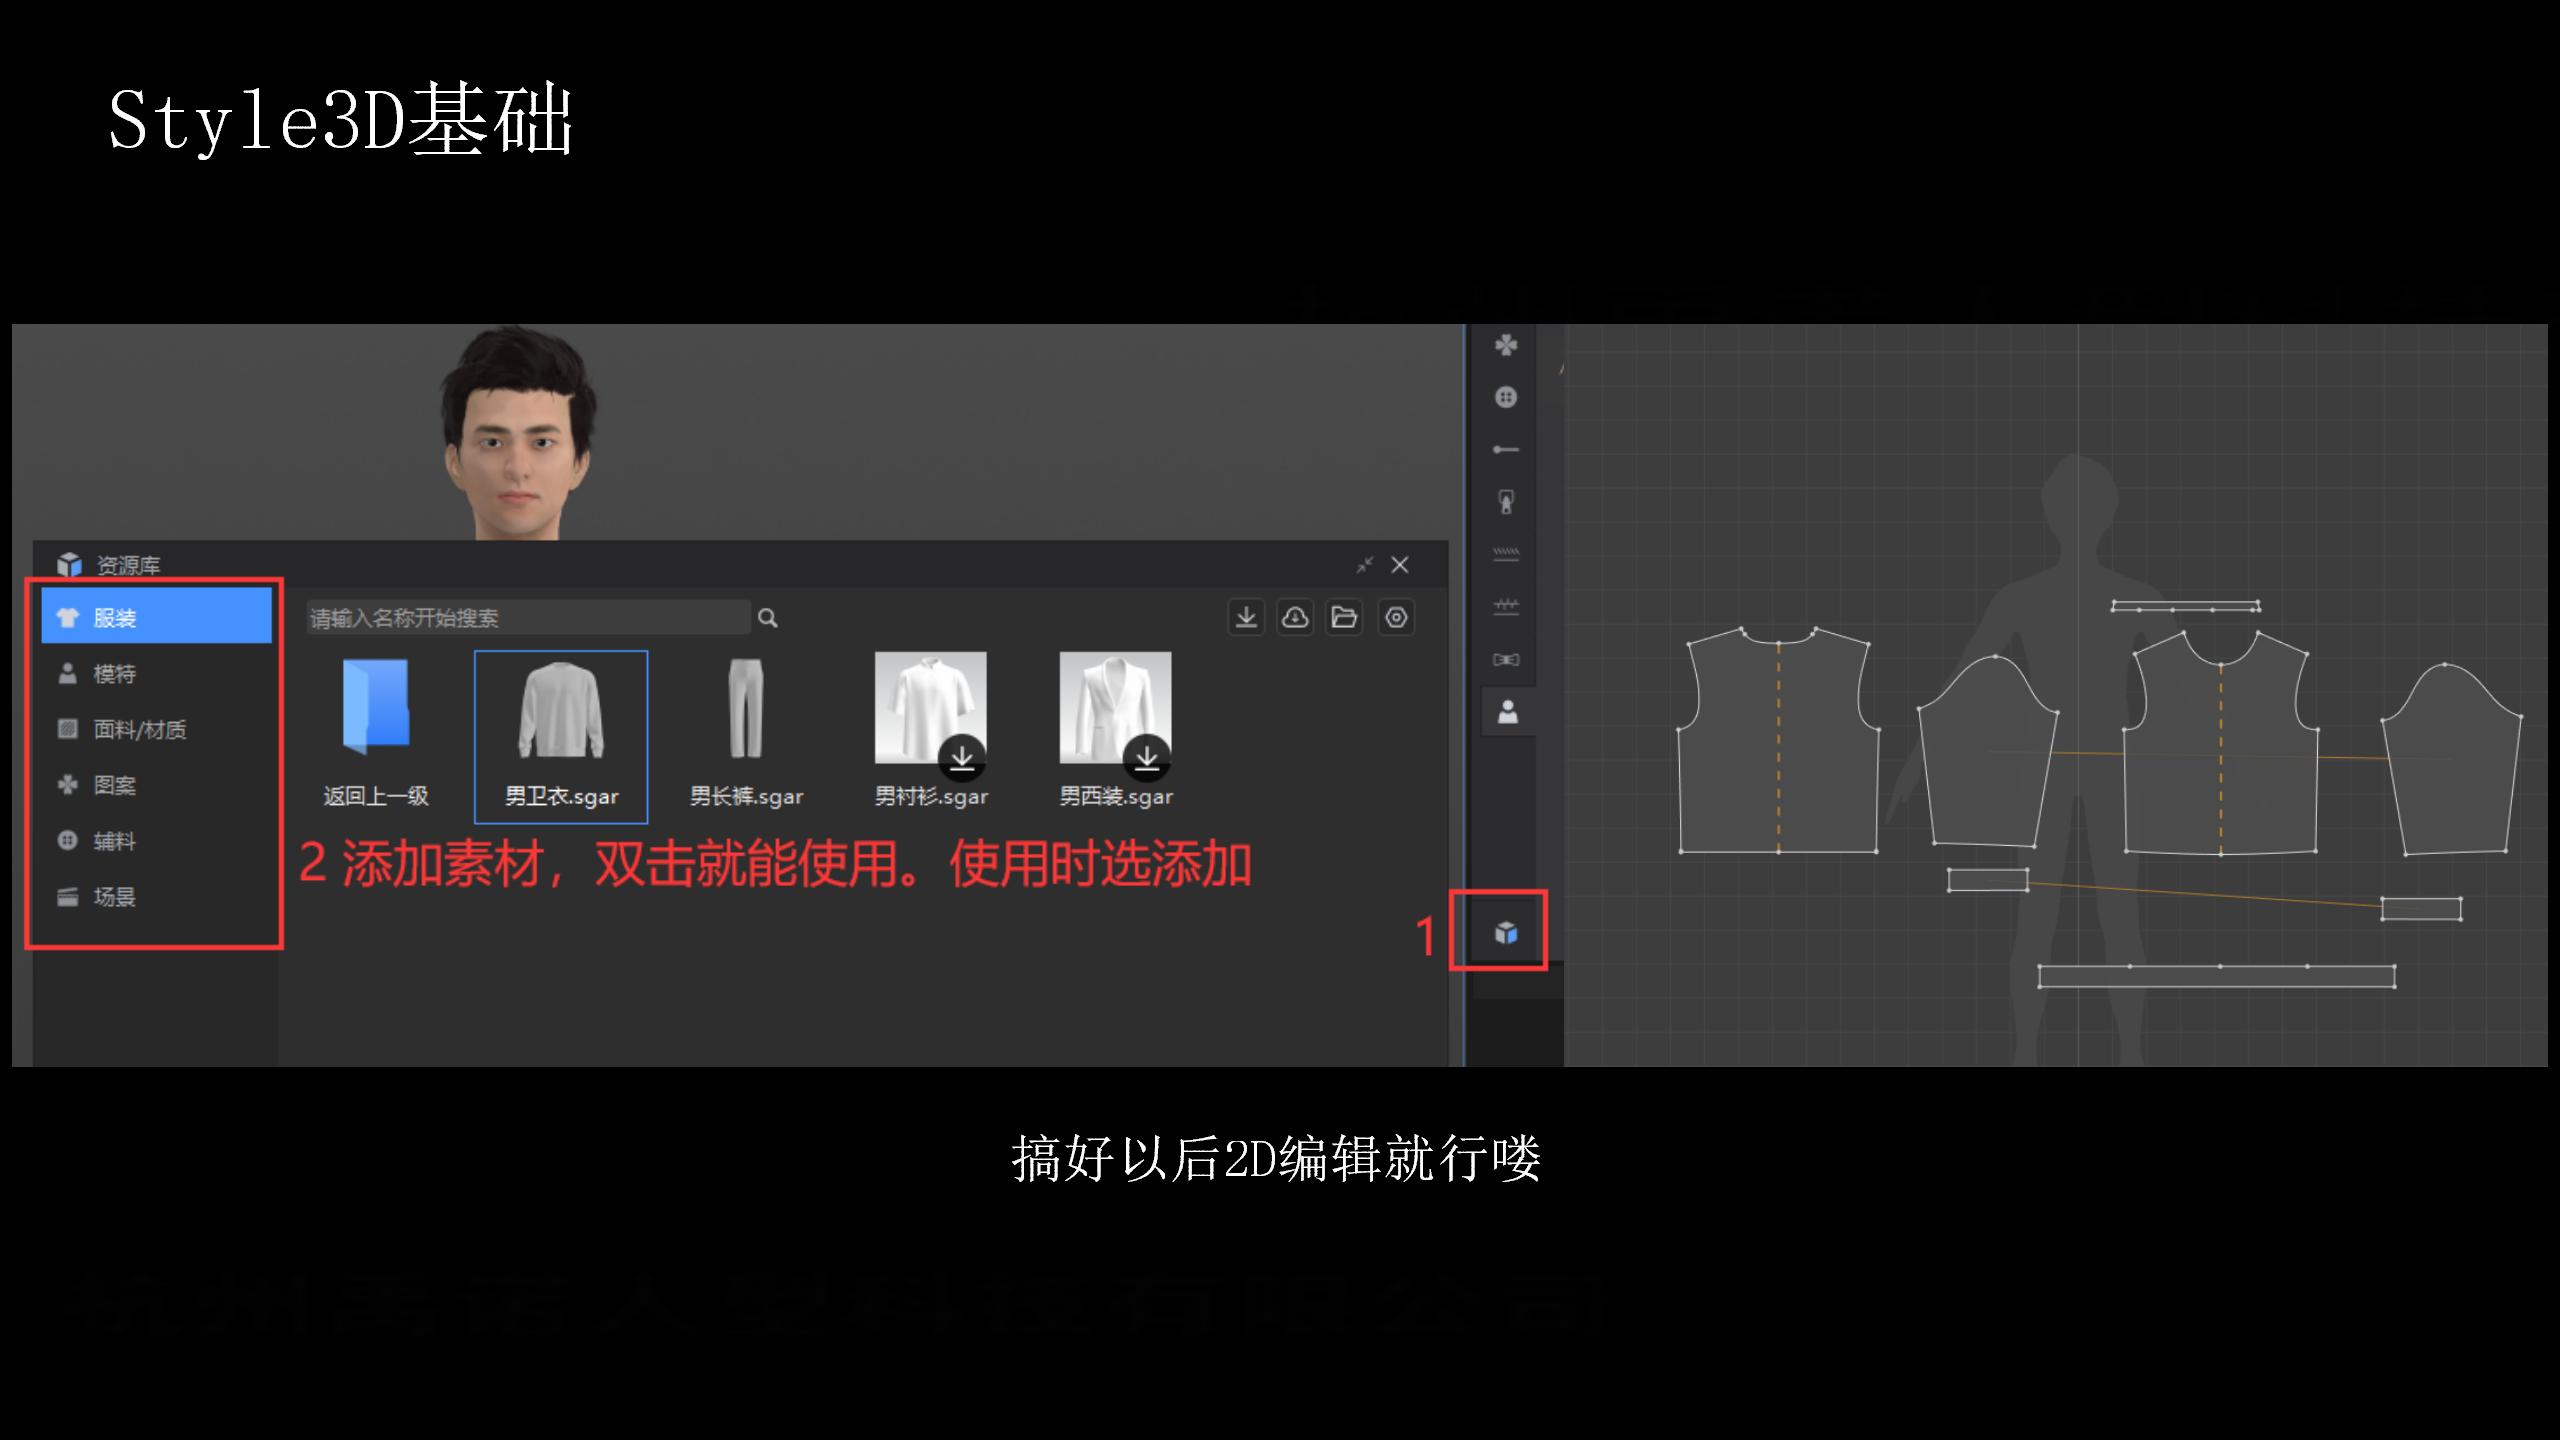Screen dimensions: 2560x1440
Task: Select the 男衬衫.sgar thumbnail
Action: (x=931, y=708)
